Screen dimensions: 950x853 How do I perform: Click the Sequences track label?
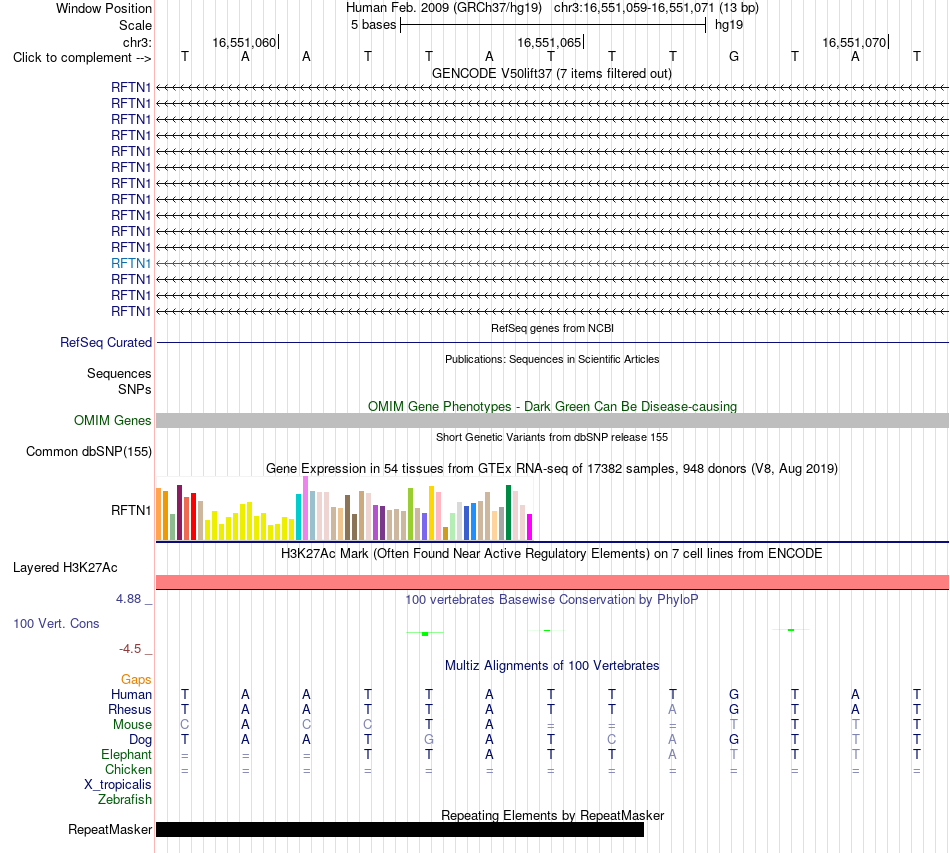(119, 373)
